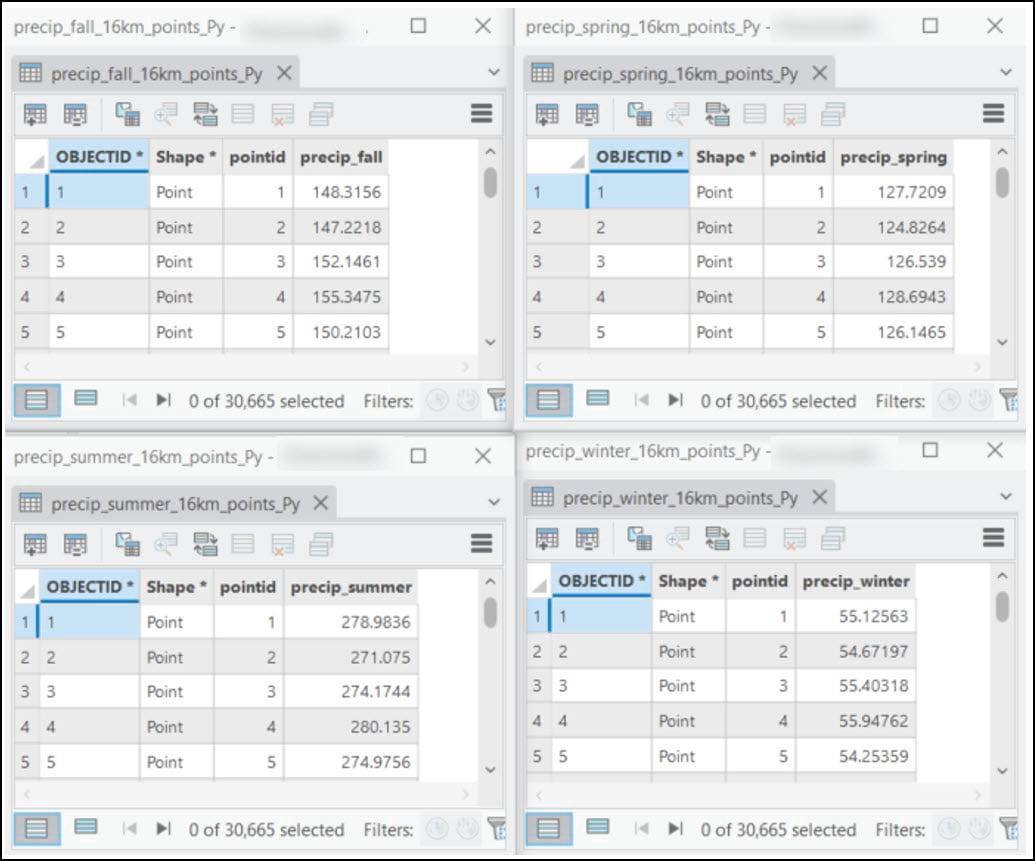1035x861 pixels.
Task: Select cell value 128.6943
Action: click(x=893, y=297)
